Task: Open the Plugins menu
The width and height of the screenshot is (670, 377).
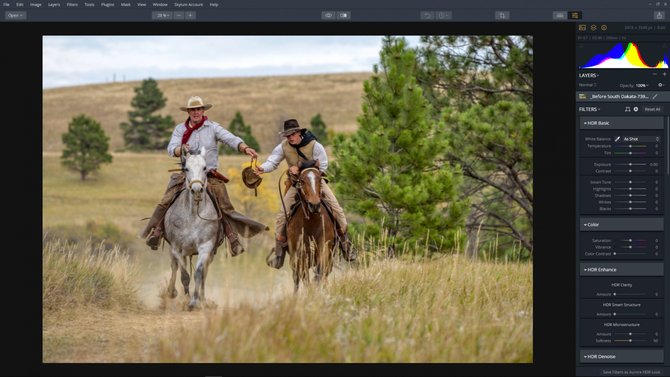Action: point(107,5)
